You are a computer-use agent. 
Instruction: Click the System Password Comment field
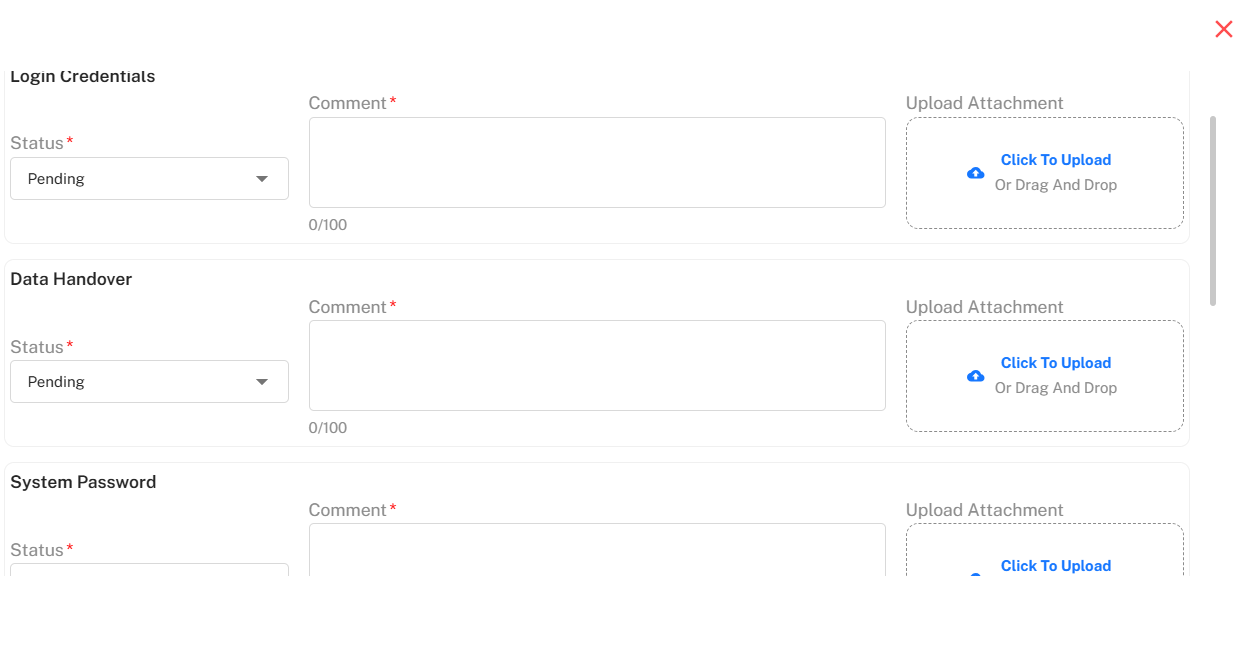[x=597, y=549]
